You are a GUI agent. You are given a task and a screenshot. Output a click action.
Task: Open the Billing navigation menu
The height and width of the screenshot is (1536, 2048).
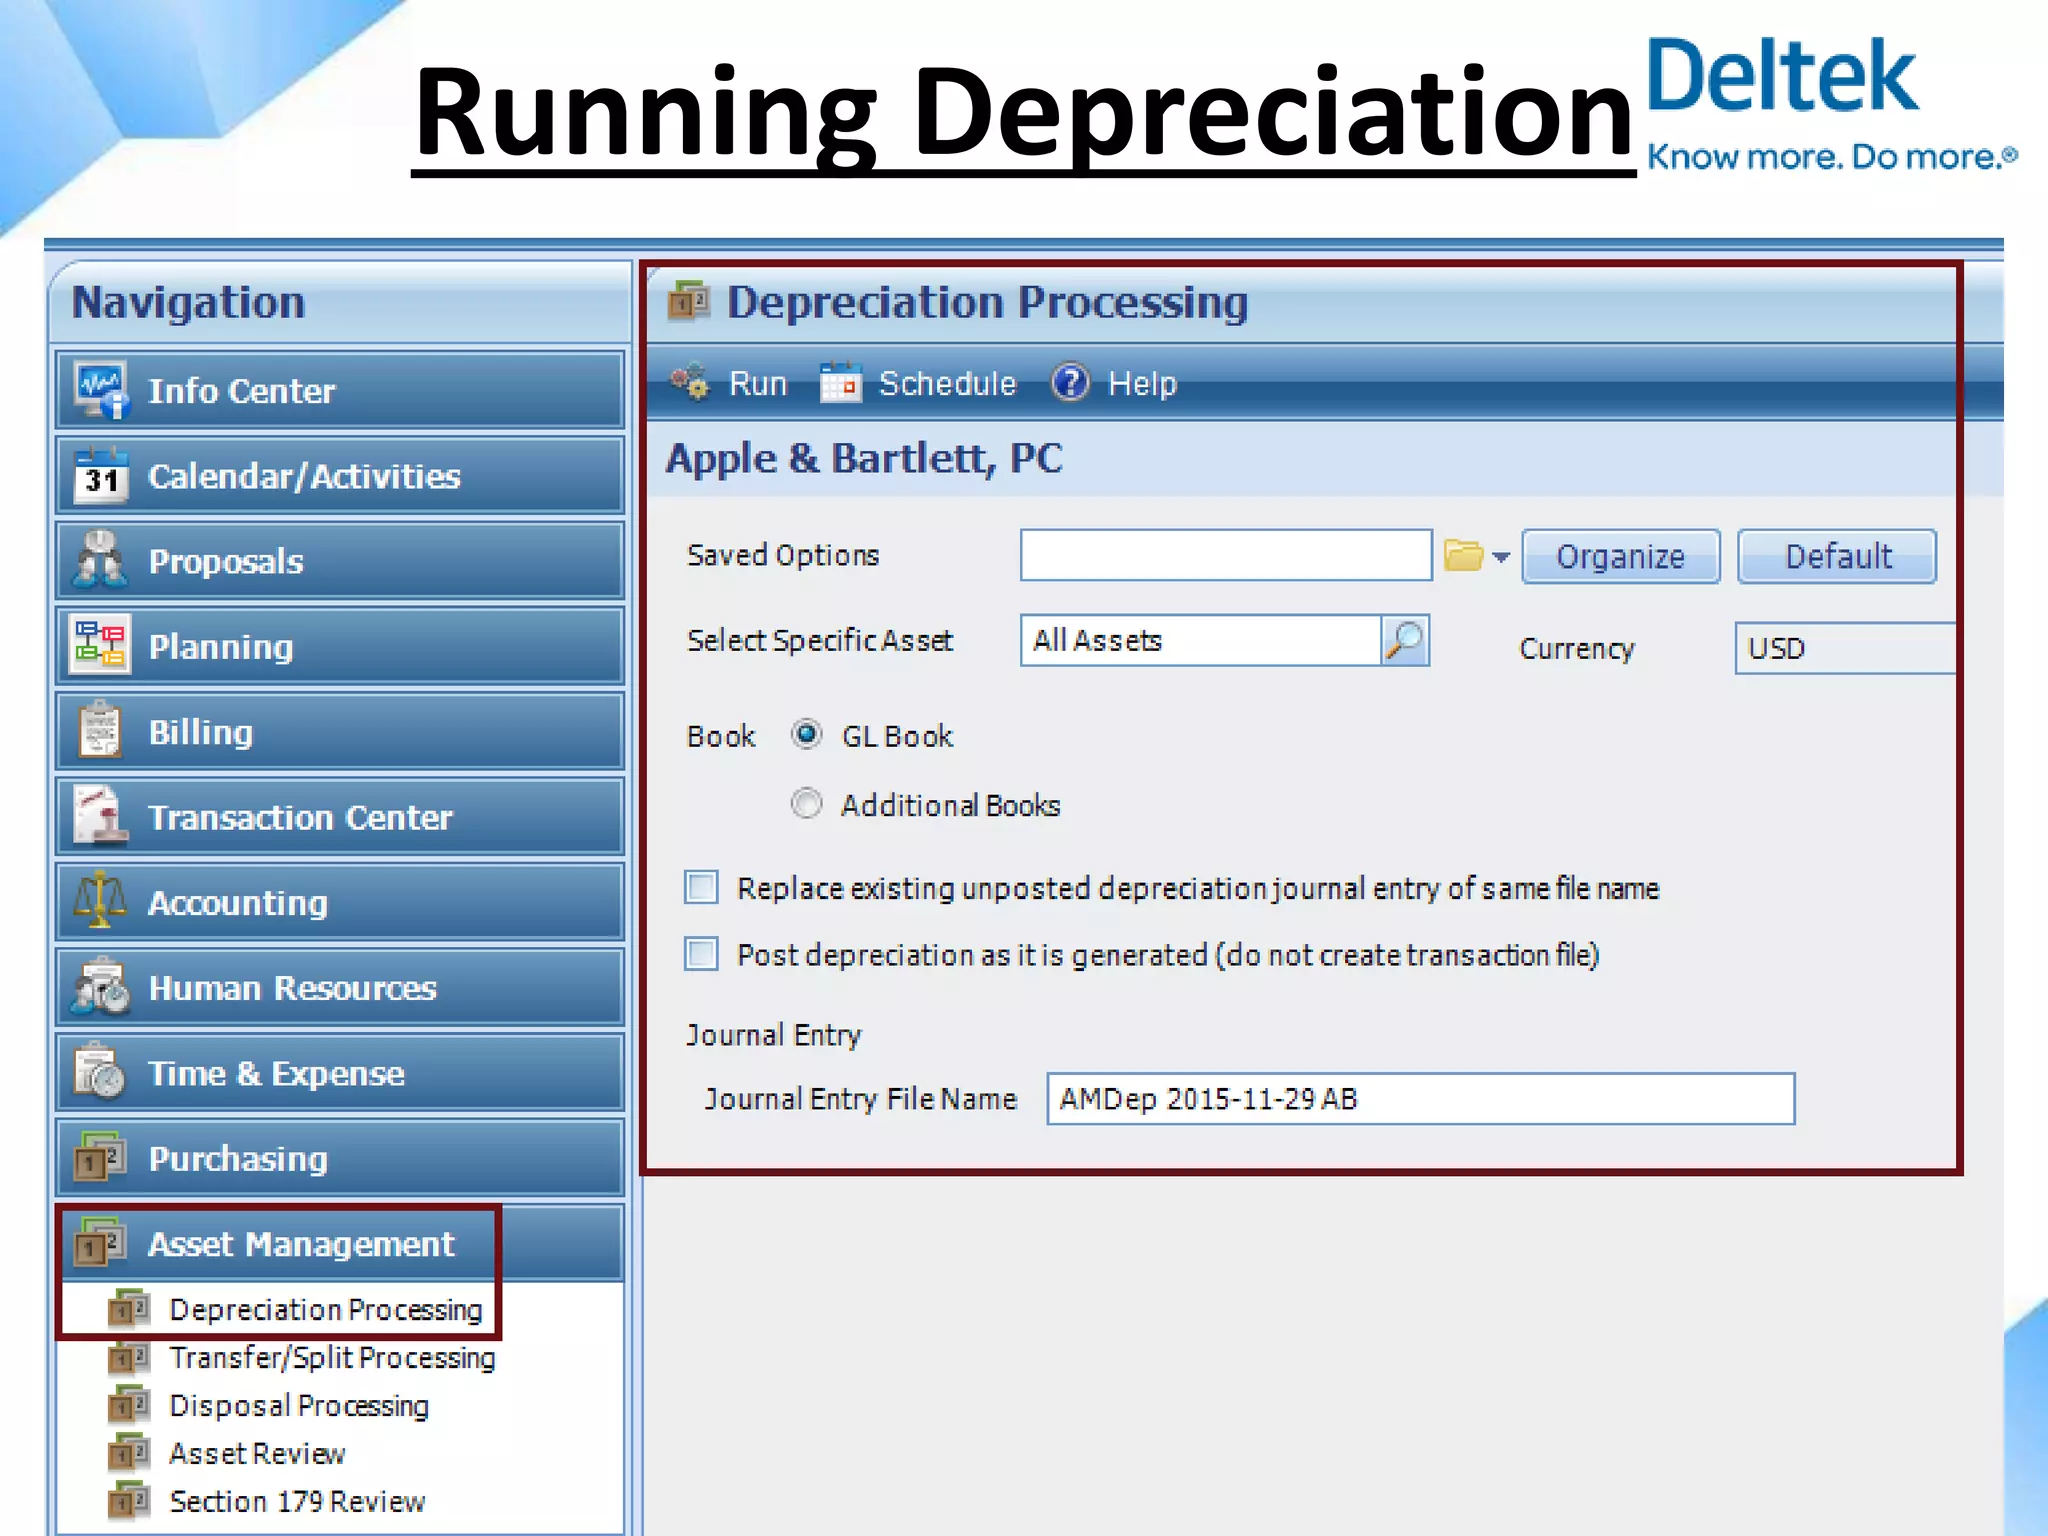[x=340, y=731]
